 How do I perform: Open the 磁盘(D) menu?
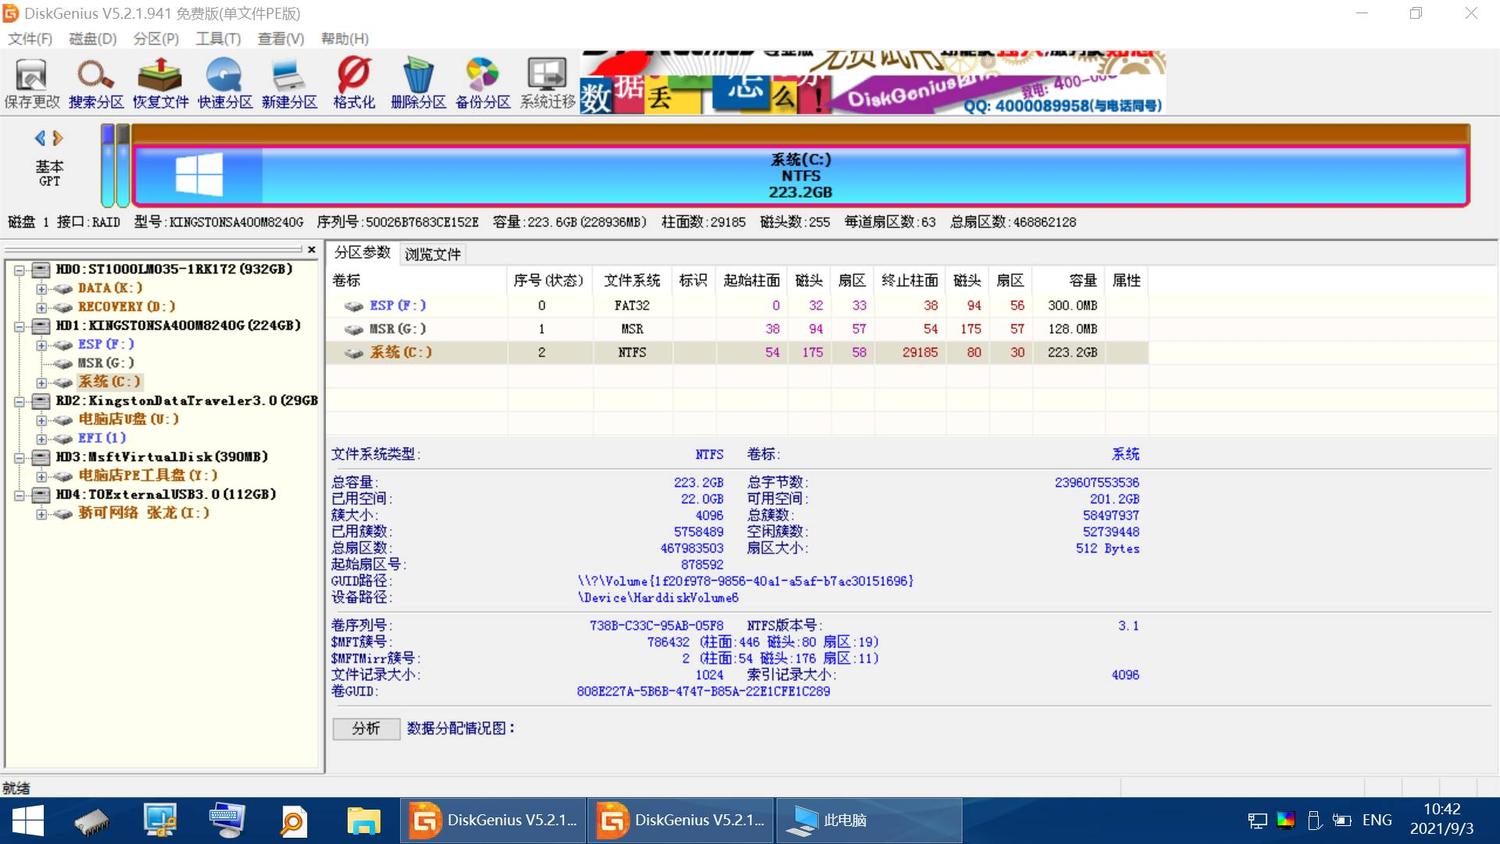point(93,38)
